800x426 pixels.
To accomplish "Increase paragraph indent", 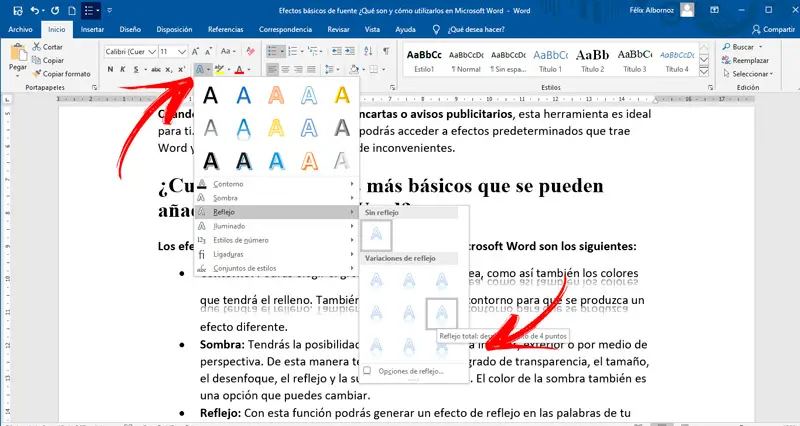I will [x=350, y=51].
